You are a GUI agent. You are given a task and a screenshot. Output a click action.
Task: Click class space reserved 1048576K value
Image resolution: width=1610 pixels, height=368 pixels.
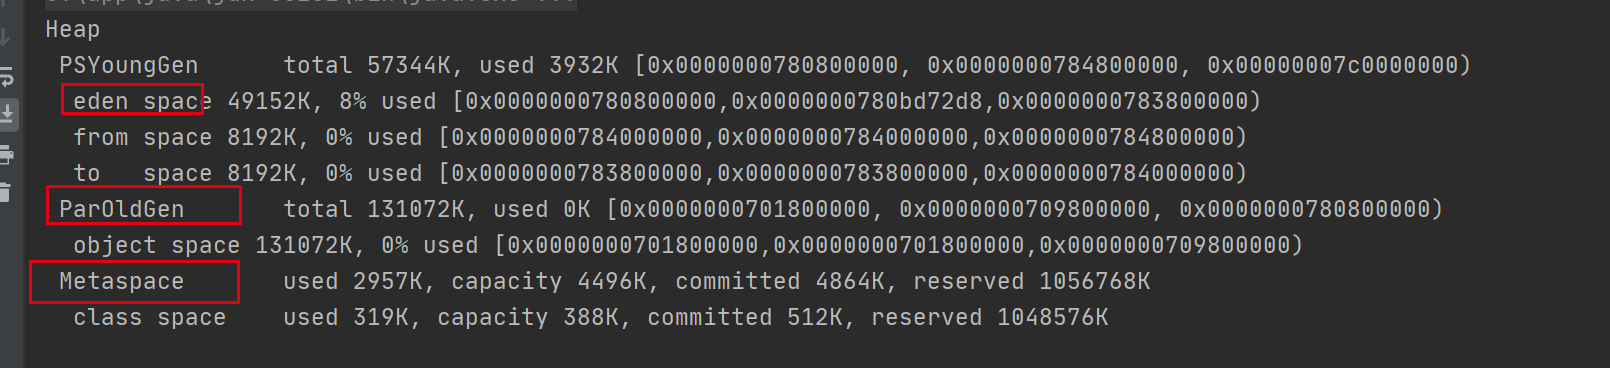point(990,317)
